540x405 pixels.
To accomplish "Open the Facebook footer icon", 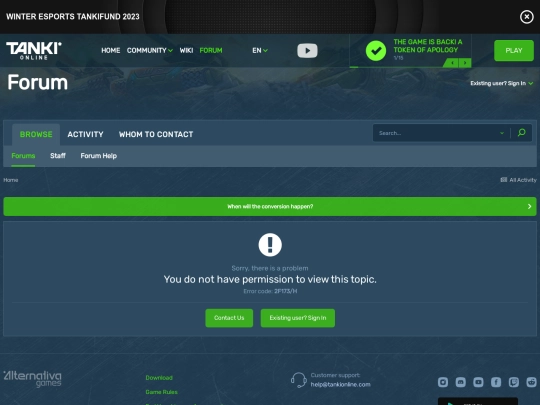I will (x=496, y=382).
